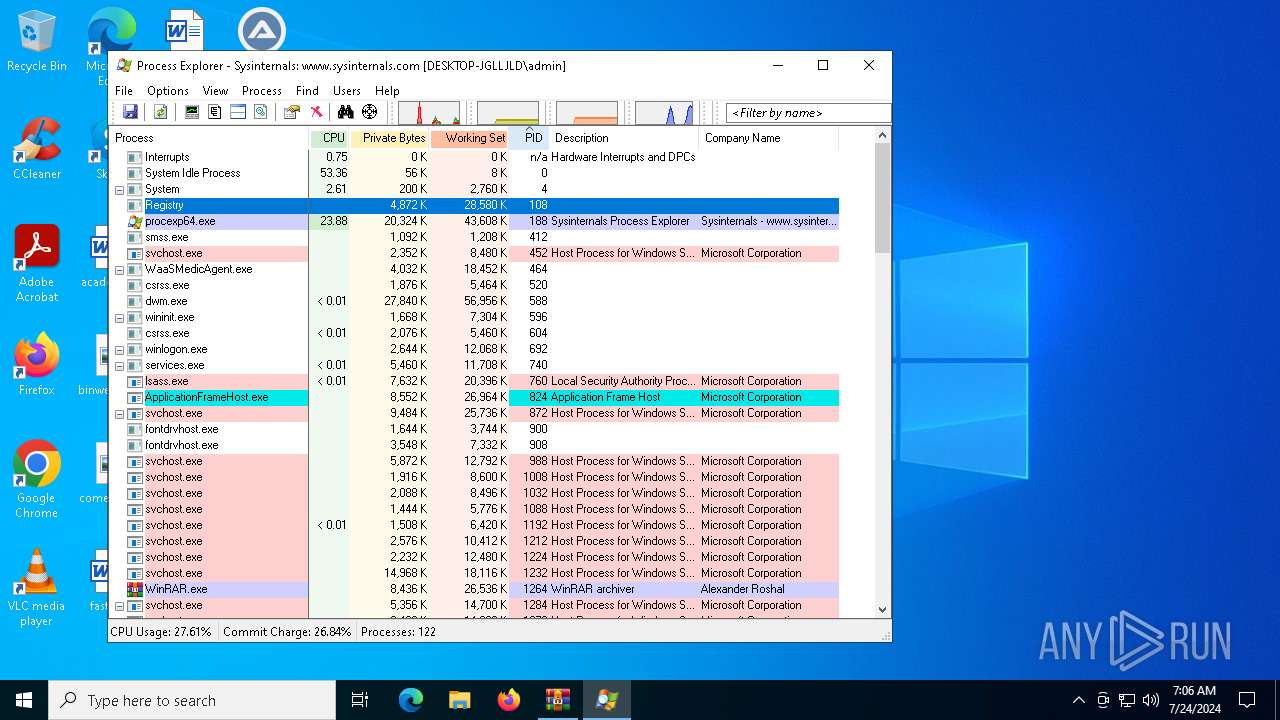Sort by the Private Bytes column header

[390, 138]
